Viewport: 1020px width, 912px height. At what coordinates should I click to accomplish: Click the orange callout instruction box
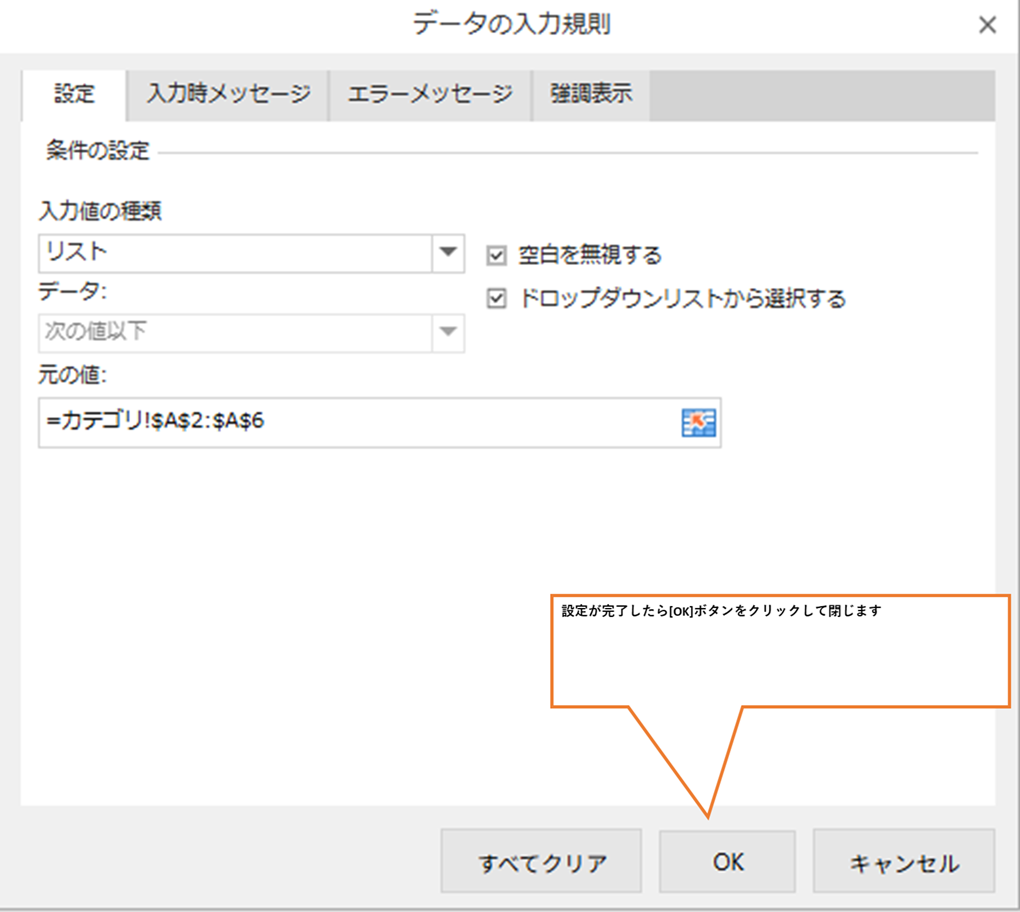(780, 652)
